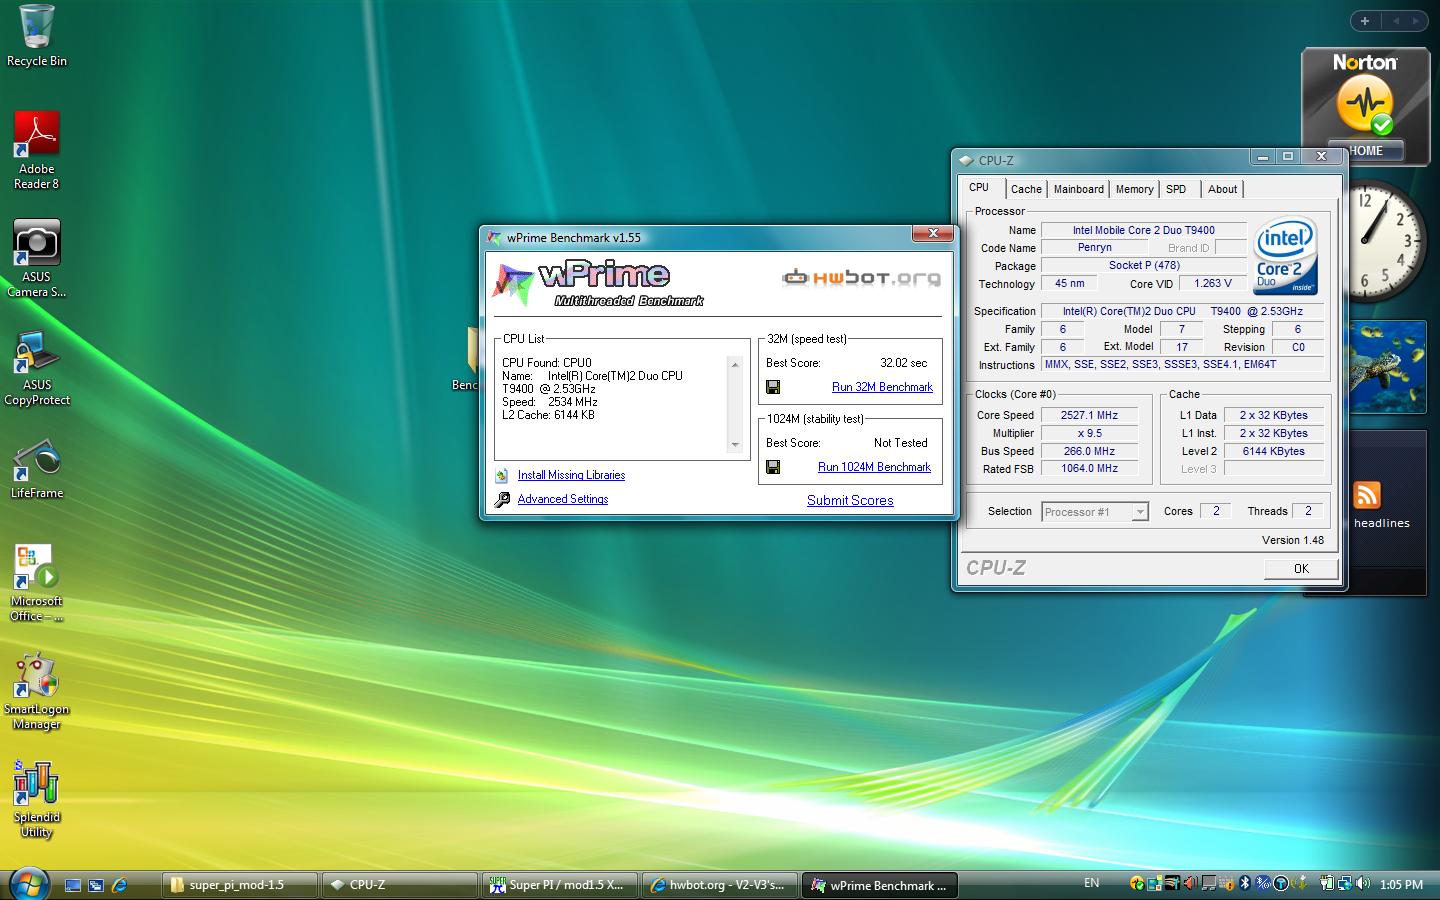Open LifeFrame desktop shortcut

[36, 467]
